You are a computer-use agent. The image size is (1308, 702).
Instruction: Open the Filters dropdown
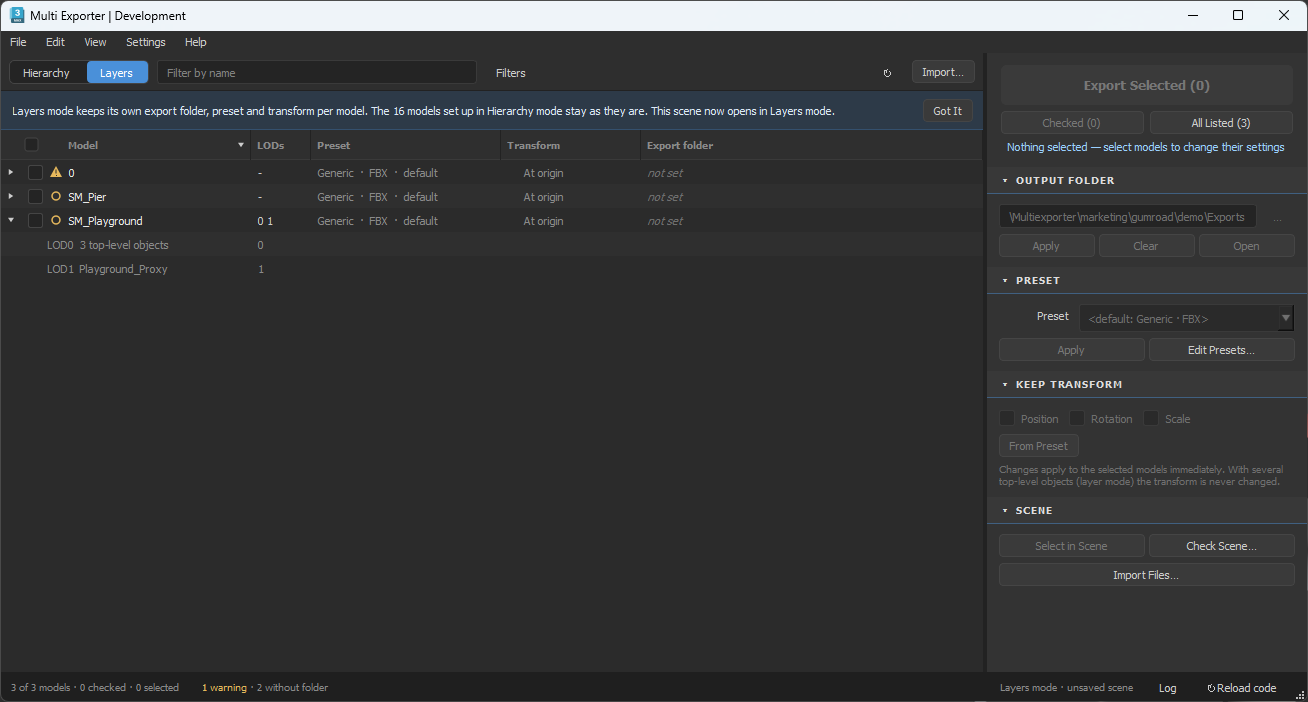point(510,73)
